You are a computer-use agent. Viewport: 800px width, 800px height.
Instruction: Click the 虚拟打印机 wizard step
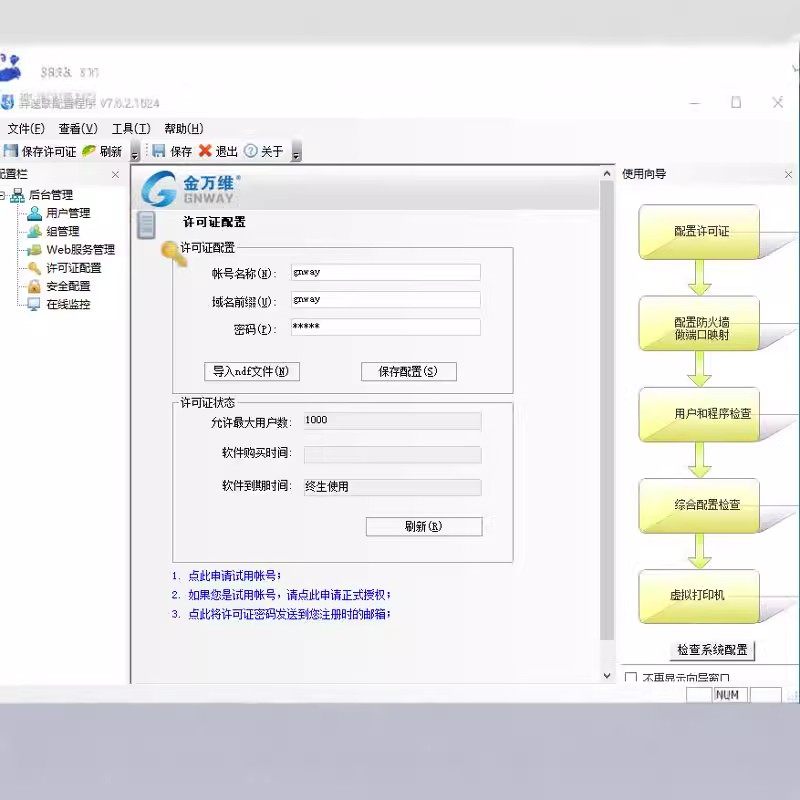click(x=699, y=596)
